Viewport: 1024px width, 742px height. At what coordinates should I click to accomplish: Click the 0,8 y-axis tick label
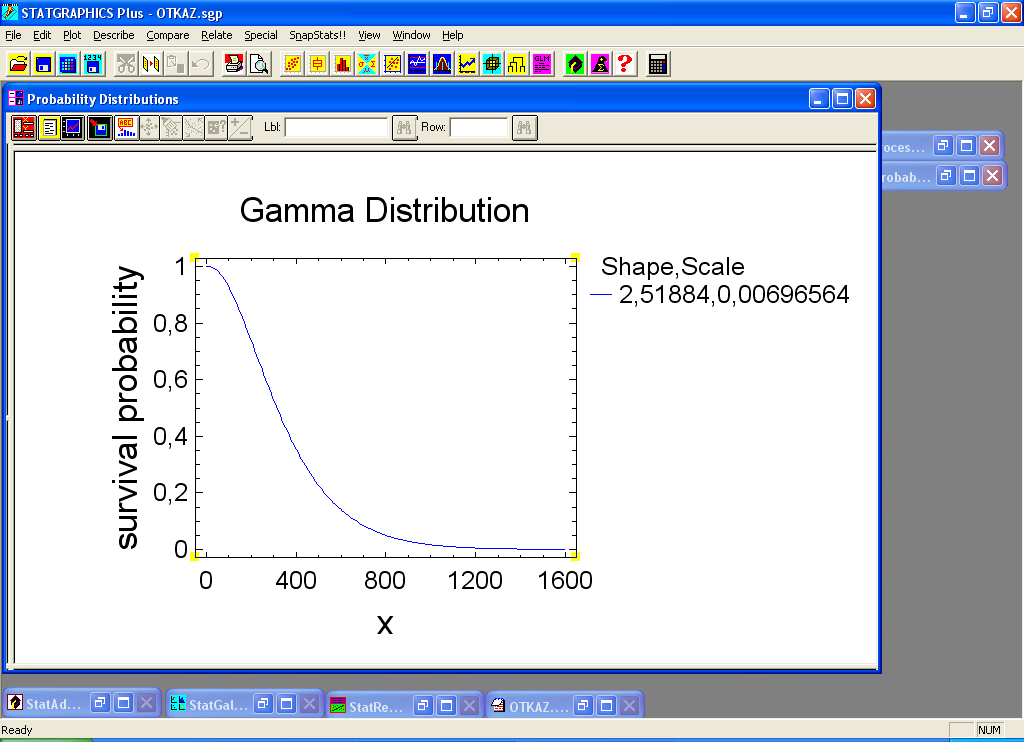click(x=170, y=323)
